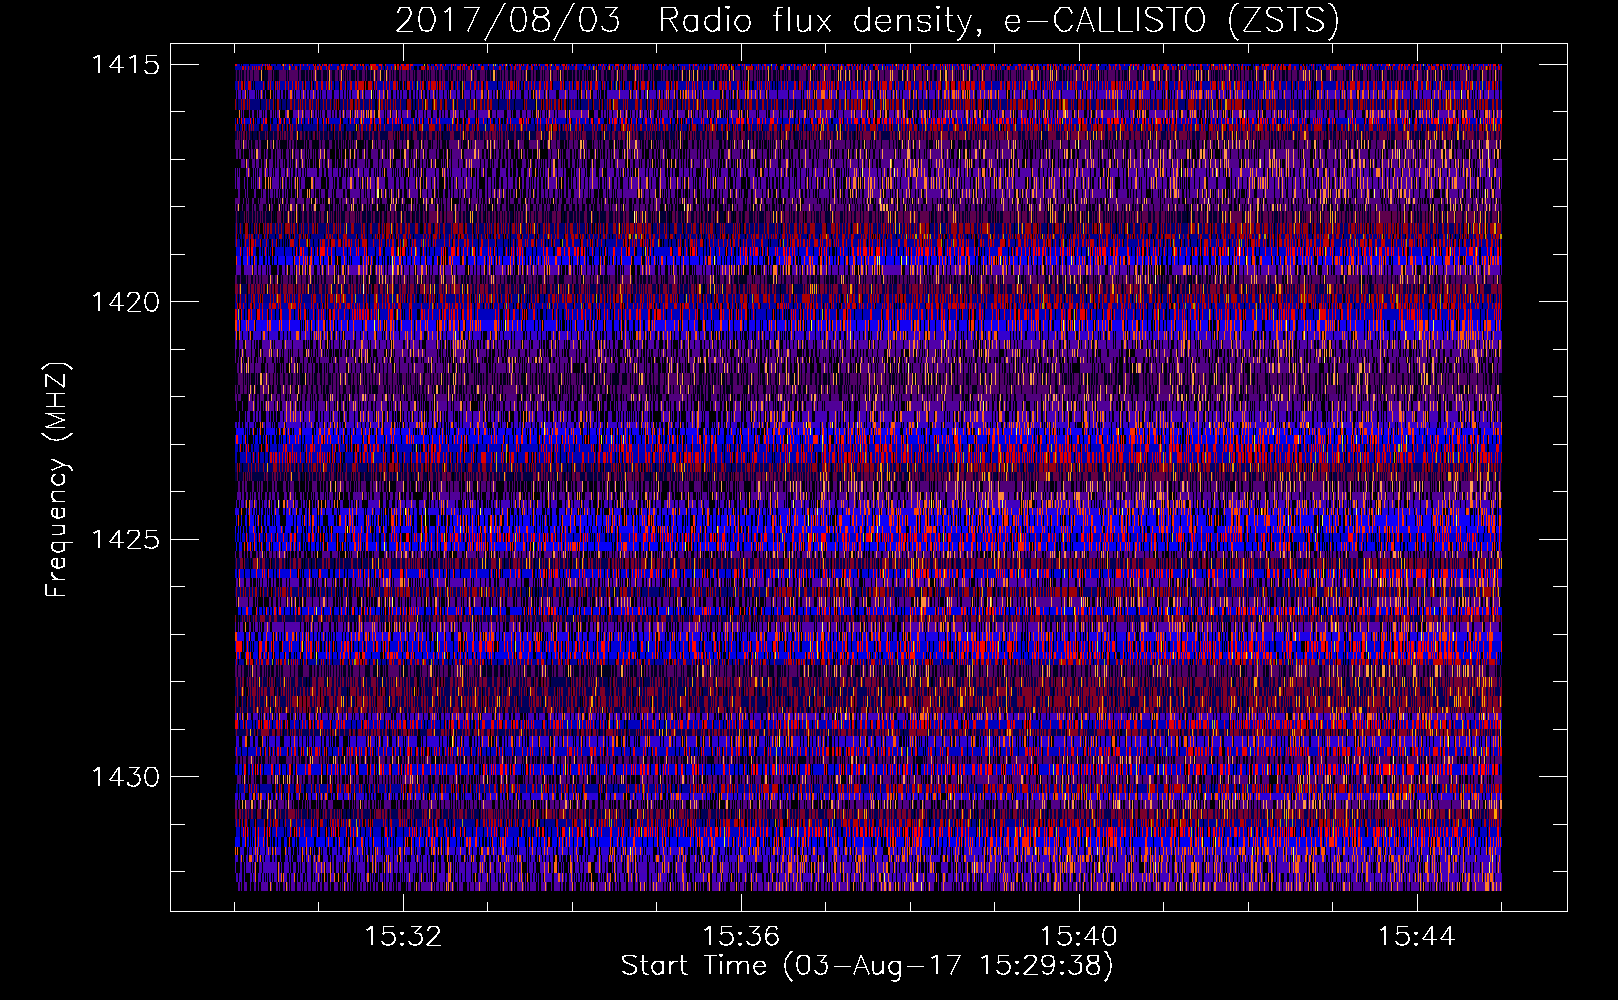The image size is (1618, 1000).
Task: Click the '1415' frequency axis label
Action: 125,65
